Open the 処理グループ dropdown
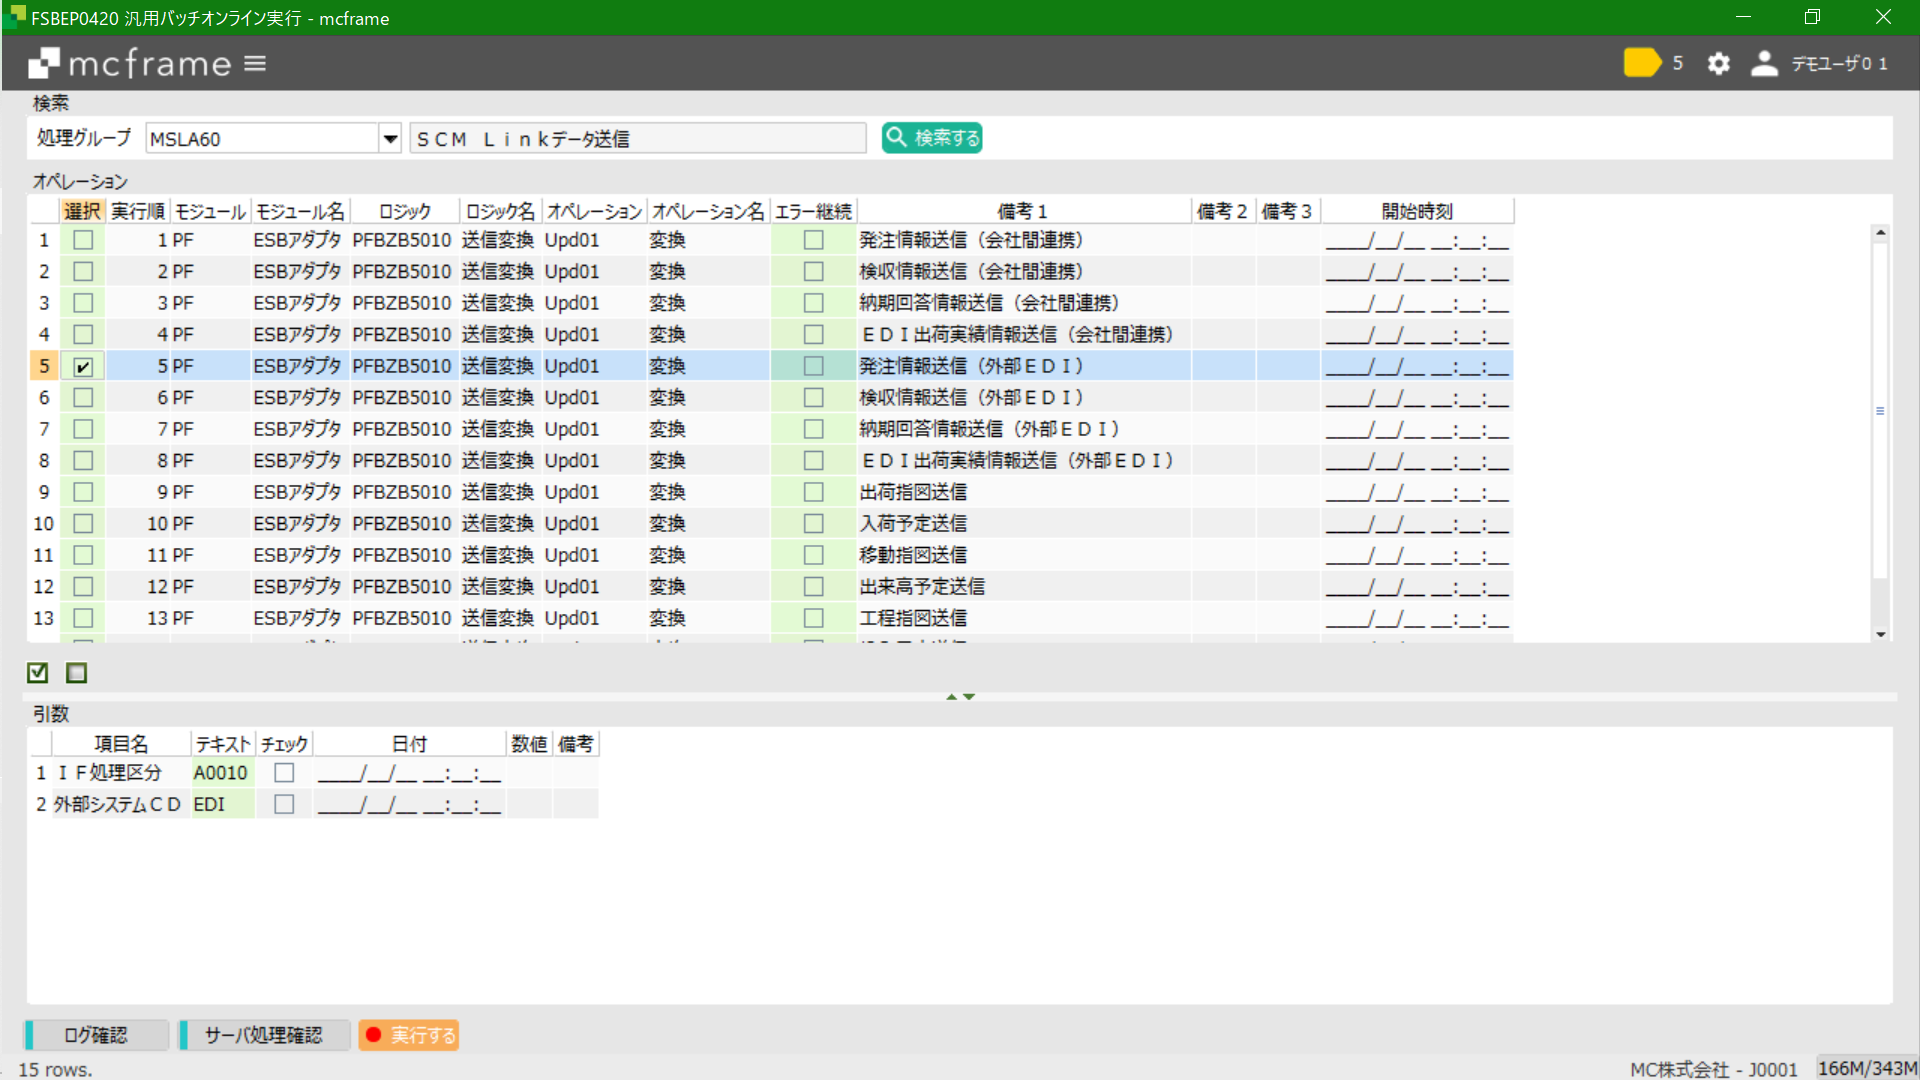Screen dimensions: 1920x1080 [x=389, y=138]
